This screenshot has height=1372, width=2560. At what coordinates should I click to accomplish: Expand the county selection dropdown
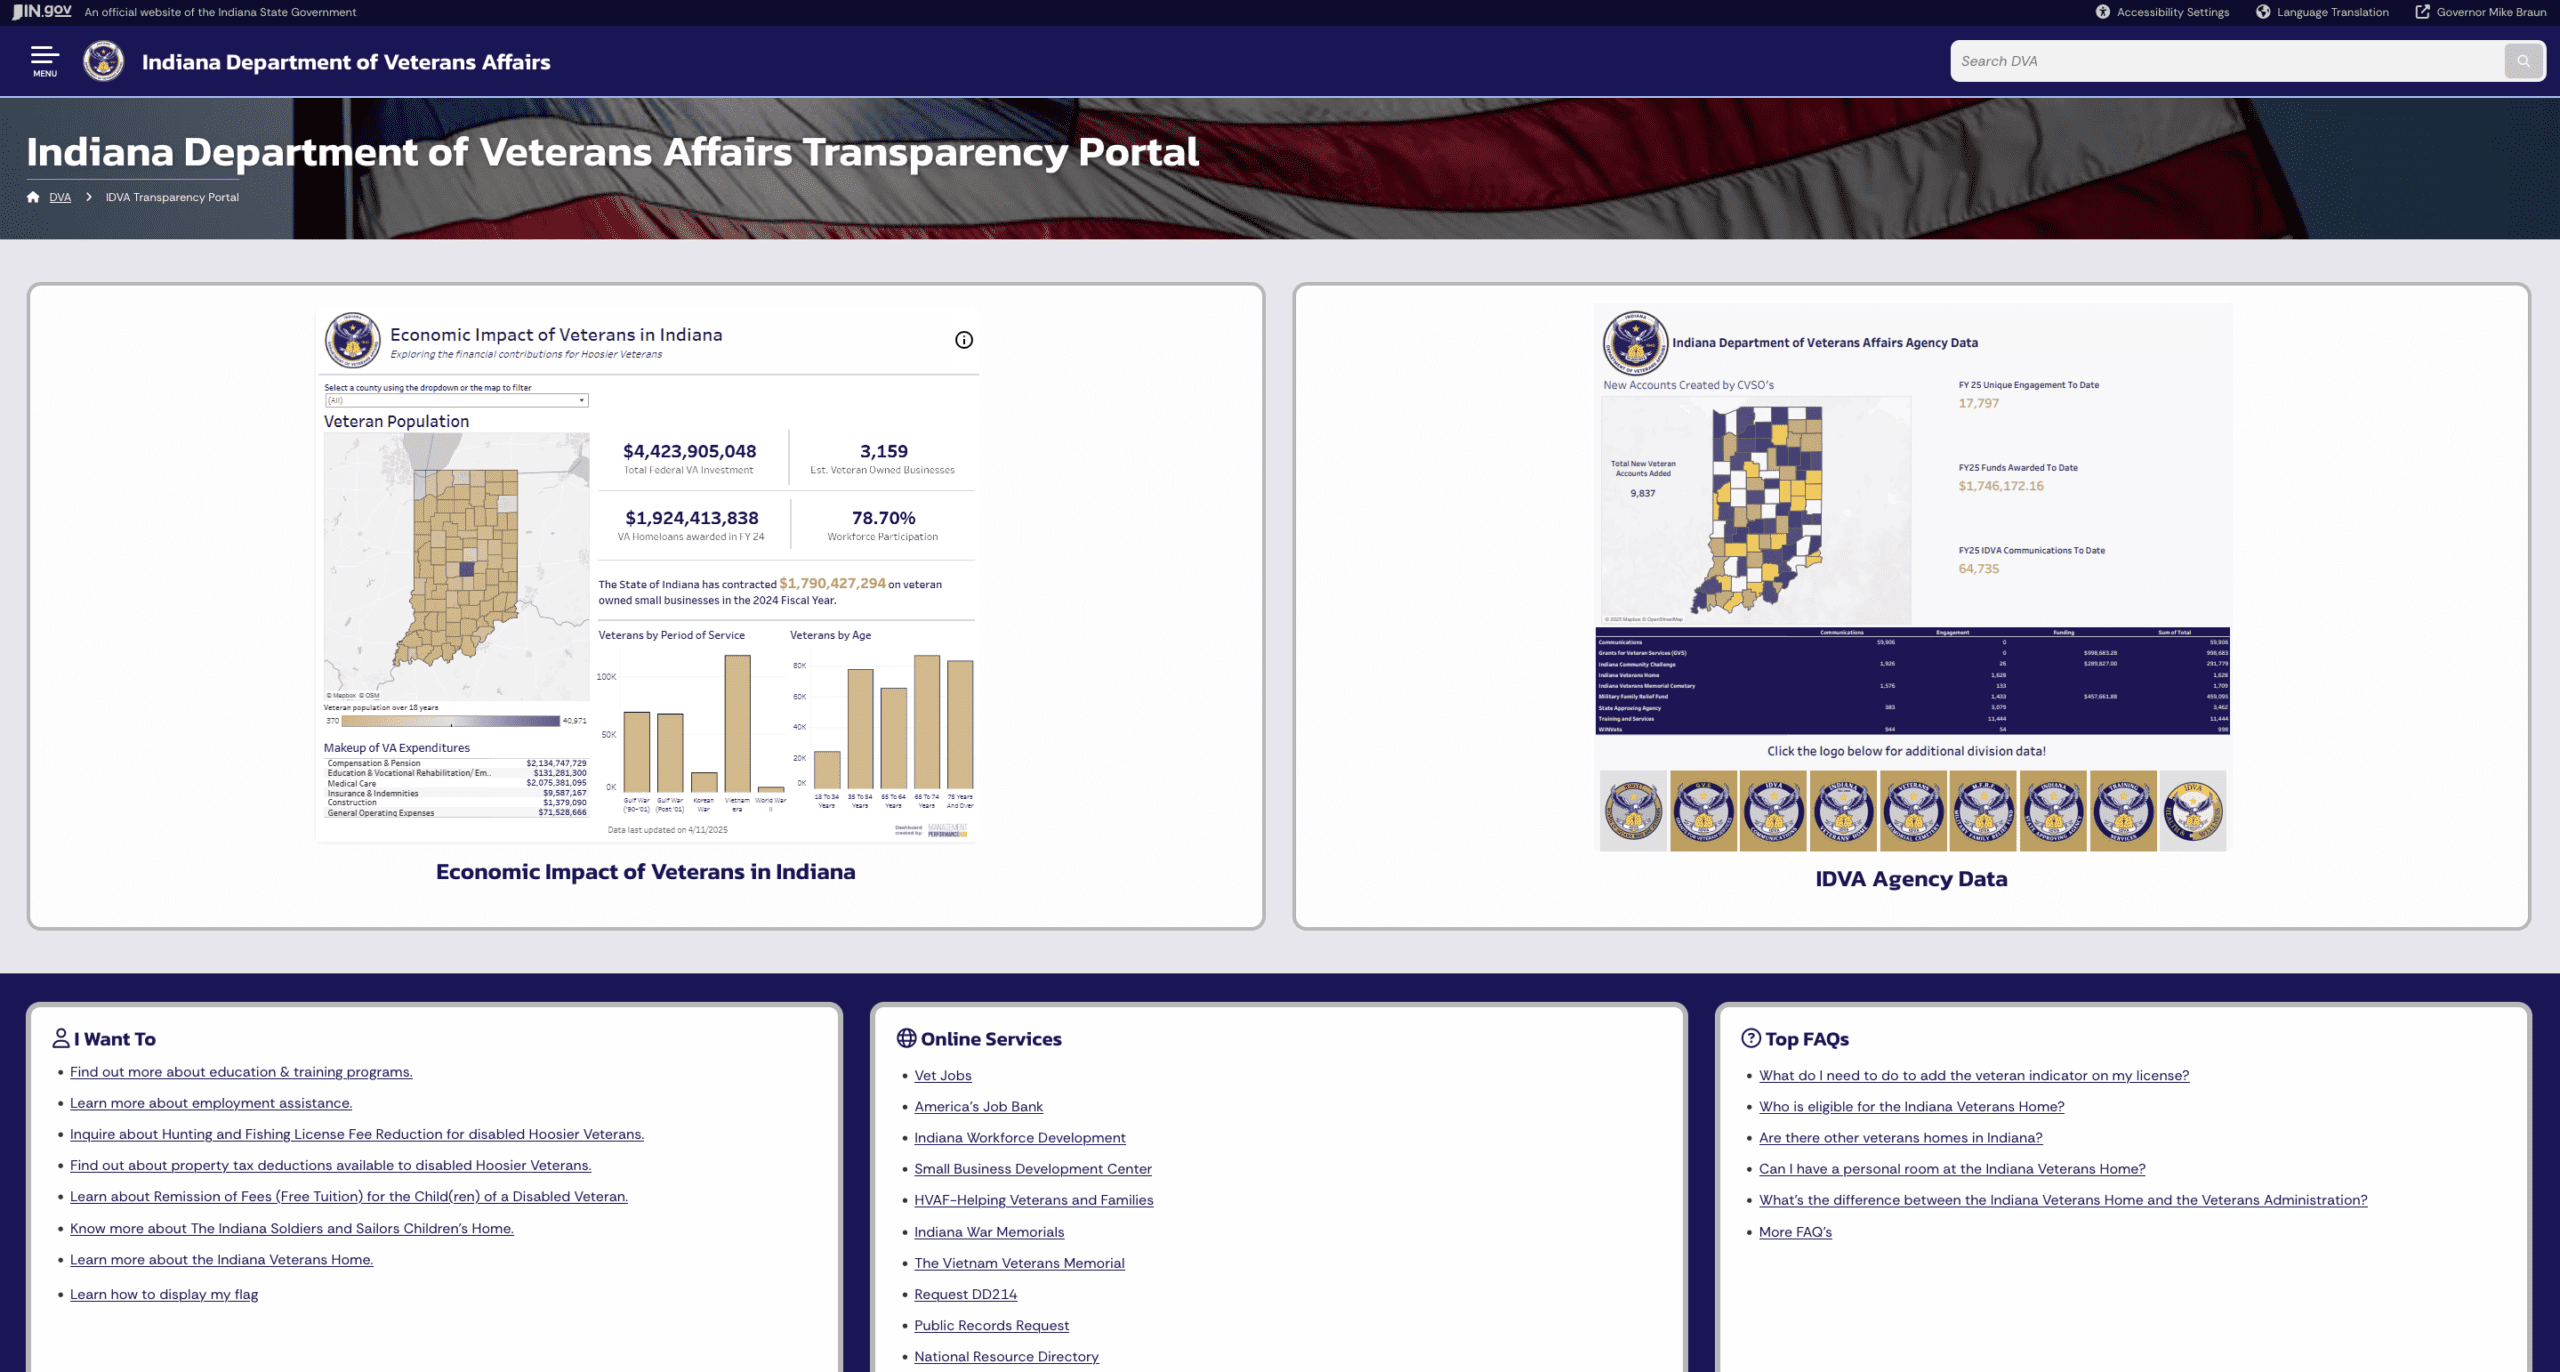click(x=456, y=400)
